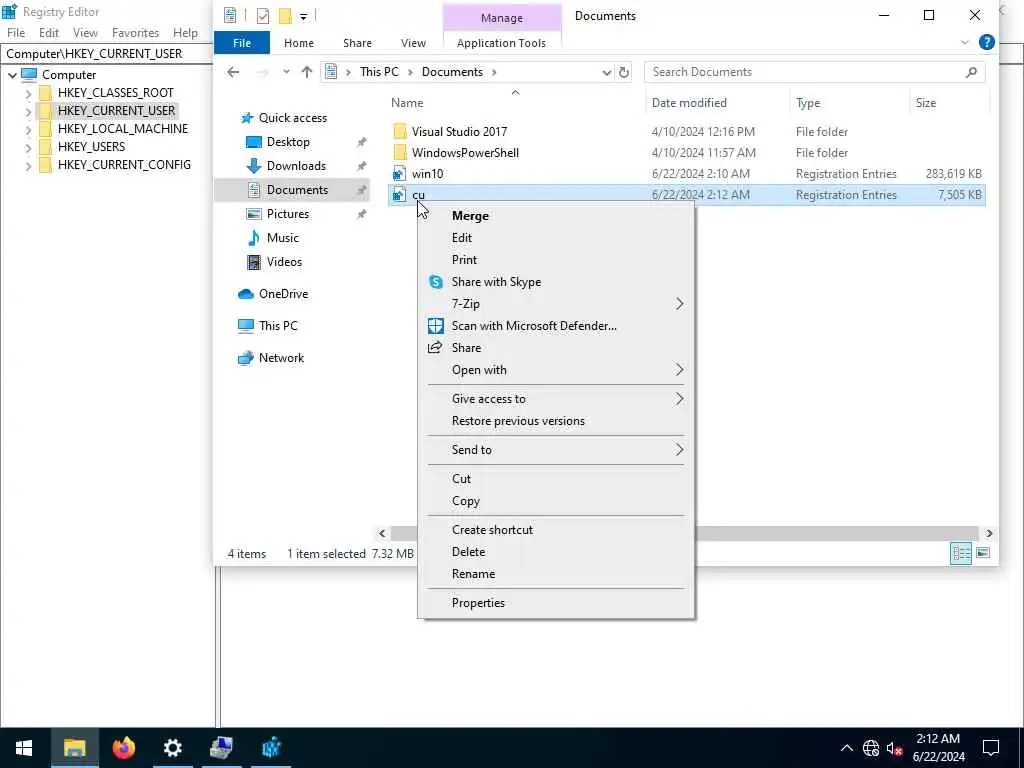
Task: Sort by the Name column header
Action: tap(407, 103)
